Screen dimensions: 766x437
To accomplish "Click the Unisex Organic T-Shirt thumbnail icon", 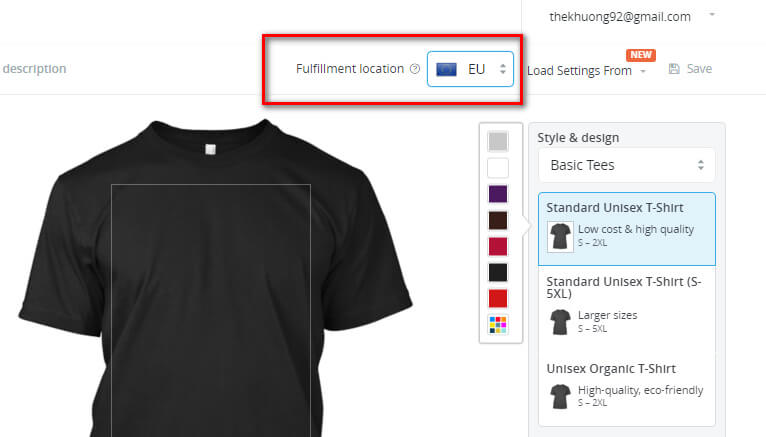I will click(x=560, y=396).
